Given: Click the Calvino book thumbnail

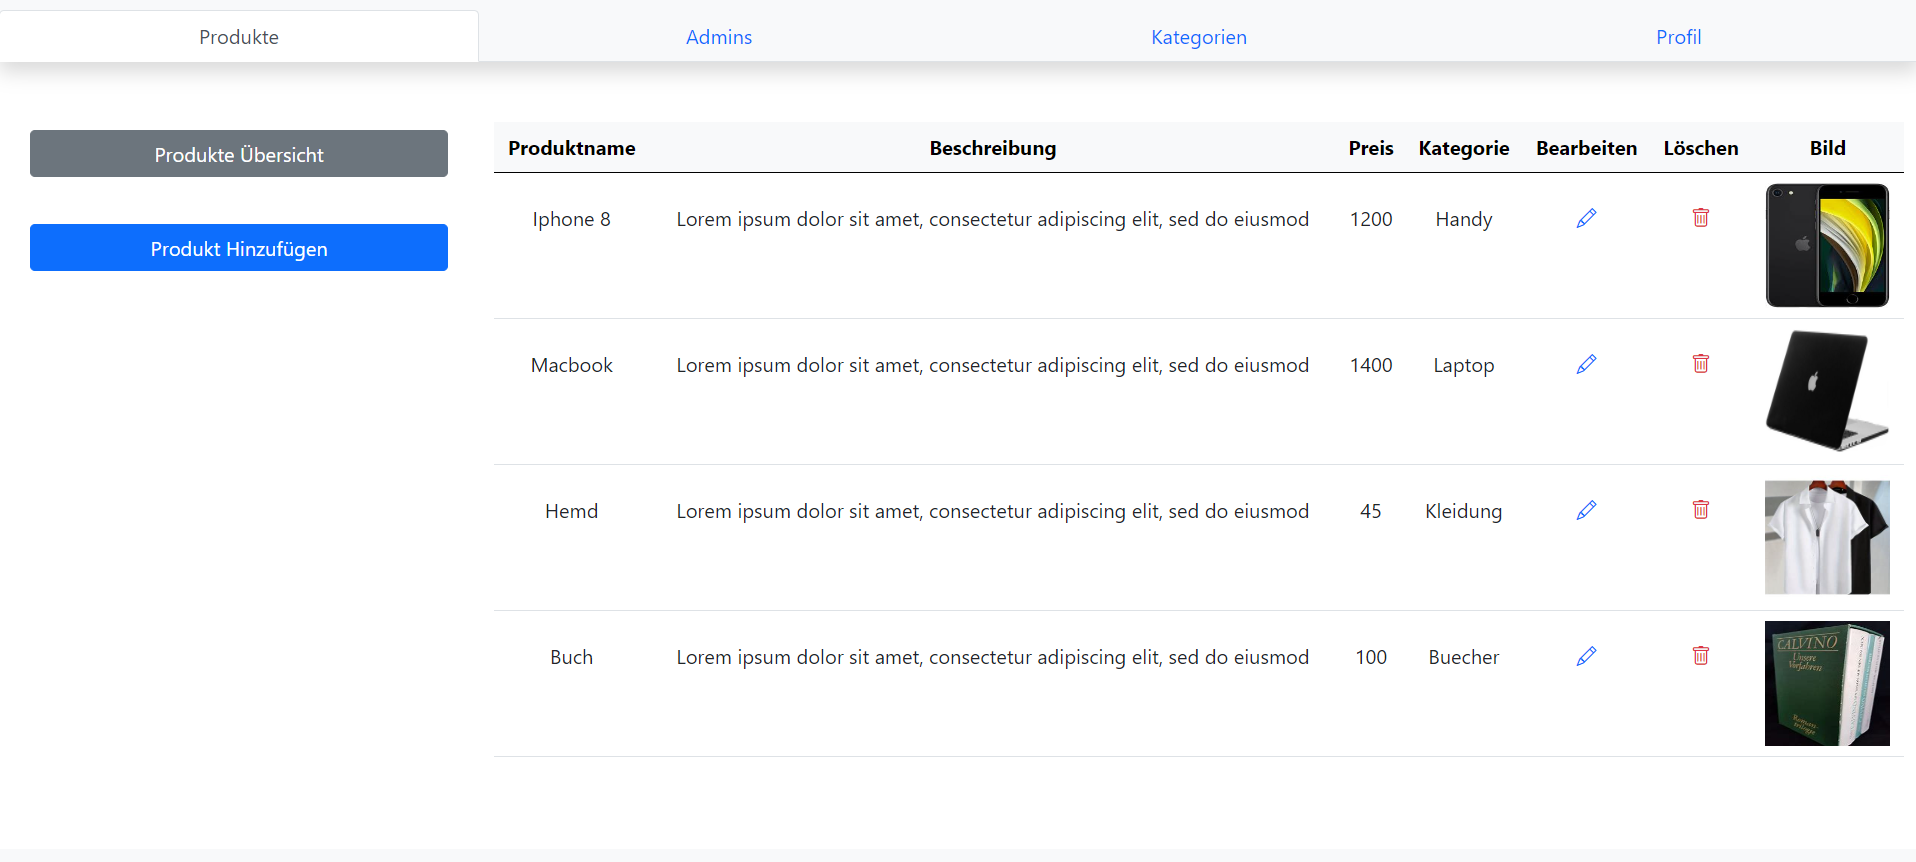Looking at the screenshot, I should coord(1827,683).
